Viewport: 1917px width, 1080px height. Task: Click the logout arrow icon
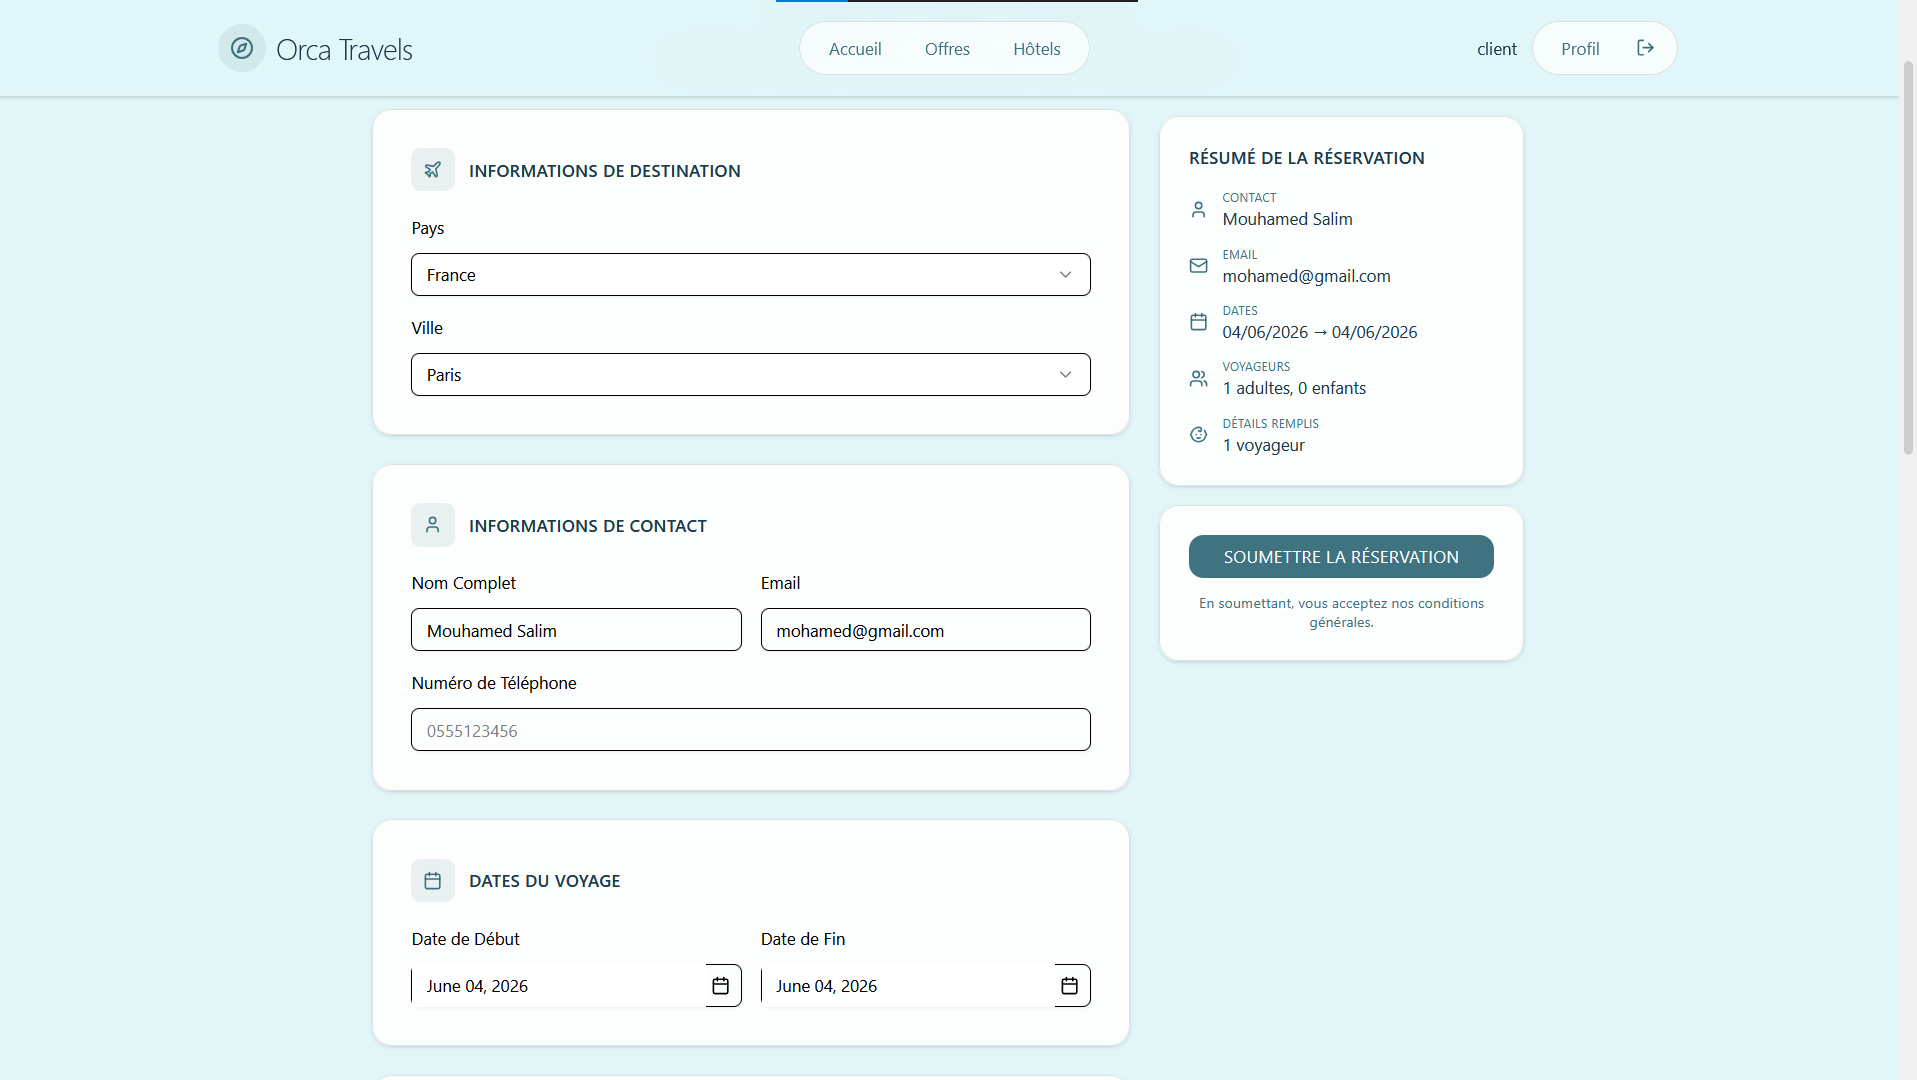pyautogui.click(x=1645, y=48)
